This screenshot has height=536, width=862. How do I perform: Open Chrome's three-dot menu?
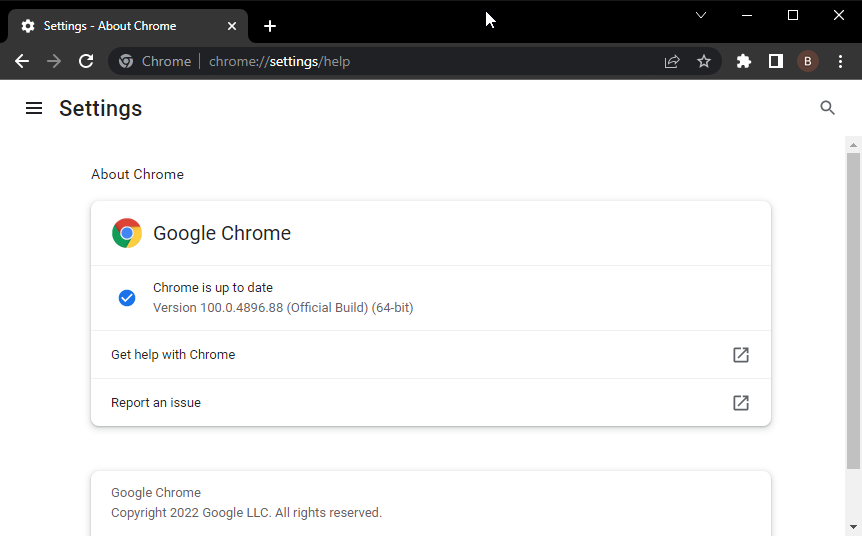[x=840, y=61]
